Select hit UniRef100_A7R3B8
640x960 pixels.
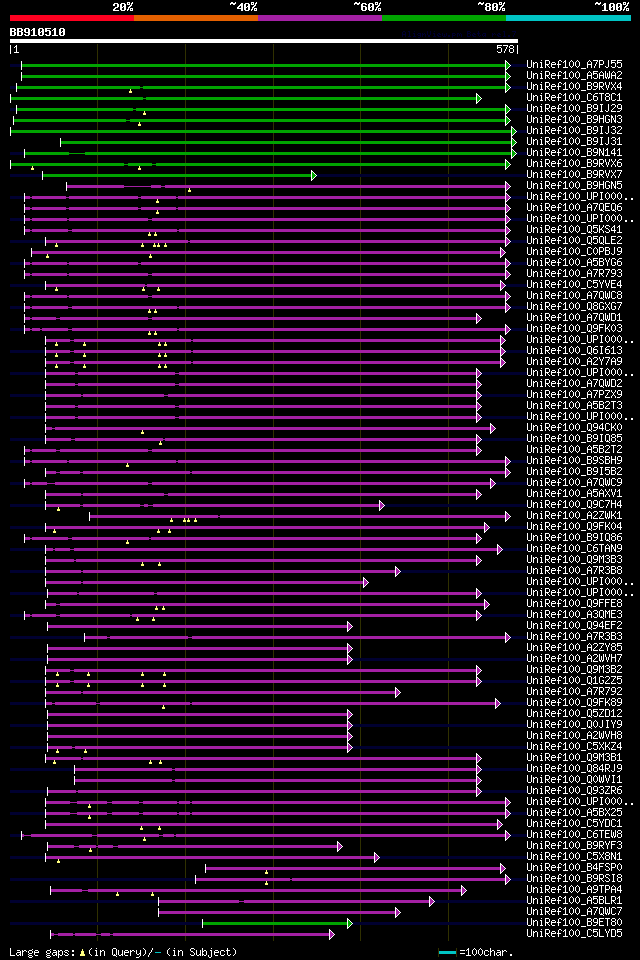[x=574, y=571]
